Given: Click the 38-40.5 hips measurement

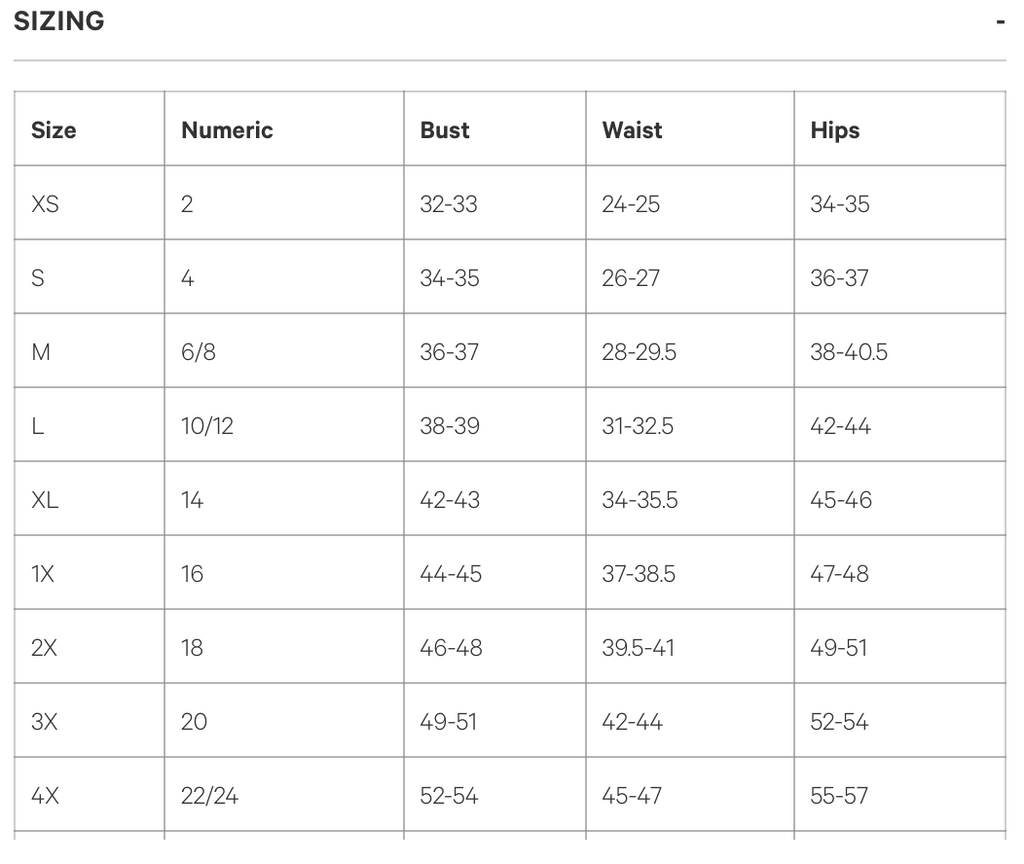Looking at the screenshot, I should (x=849, y=352).
